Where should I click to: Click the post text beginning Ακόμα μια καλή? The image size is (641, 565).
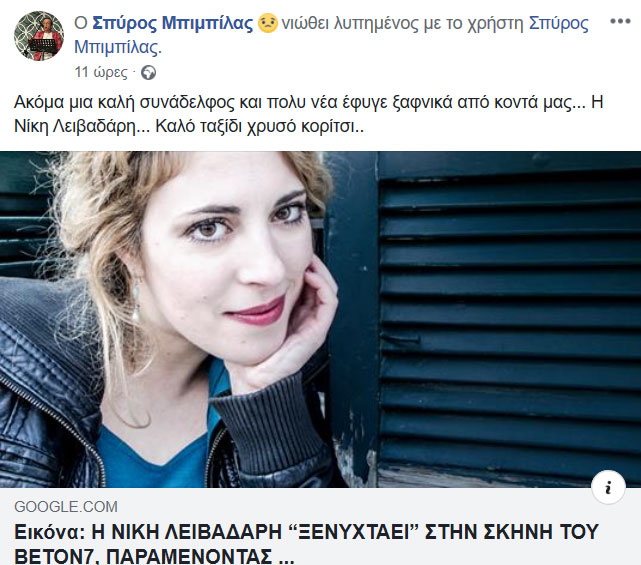309,114
